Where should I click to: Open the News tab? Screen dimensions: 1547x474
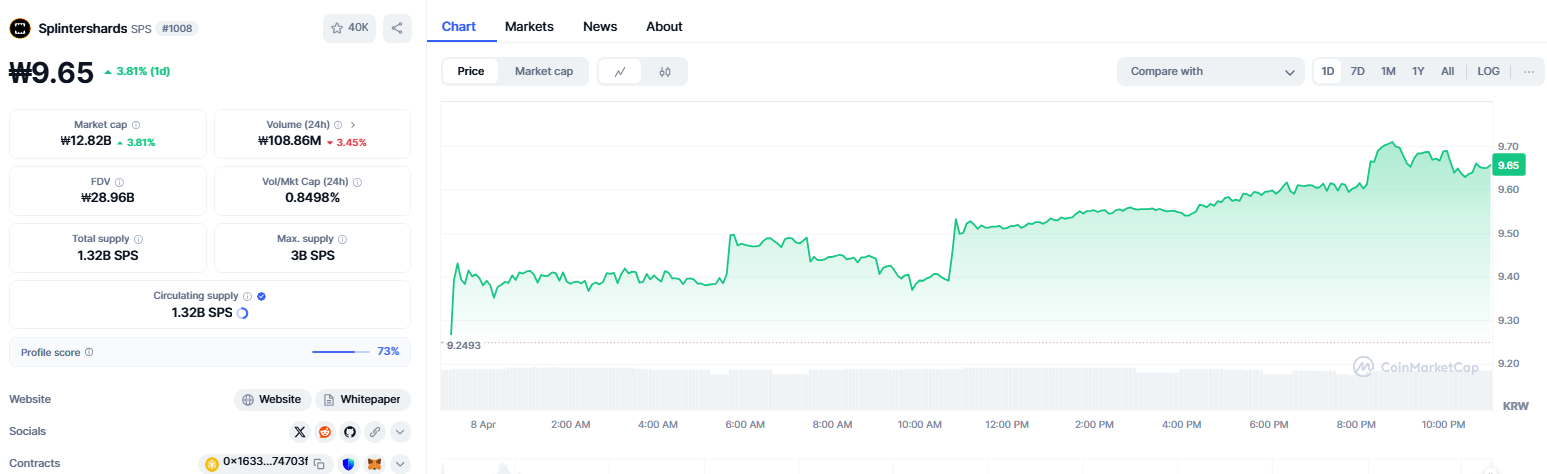600,27
